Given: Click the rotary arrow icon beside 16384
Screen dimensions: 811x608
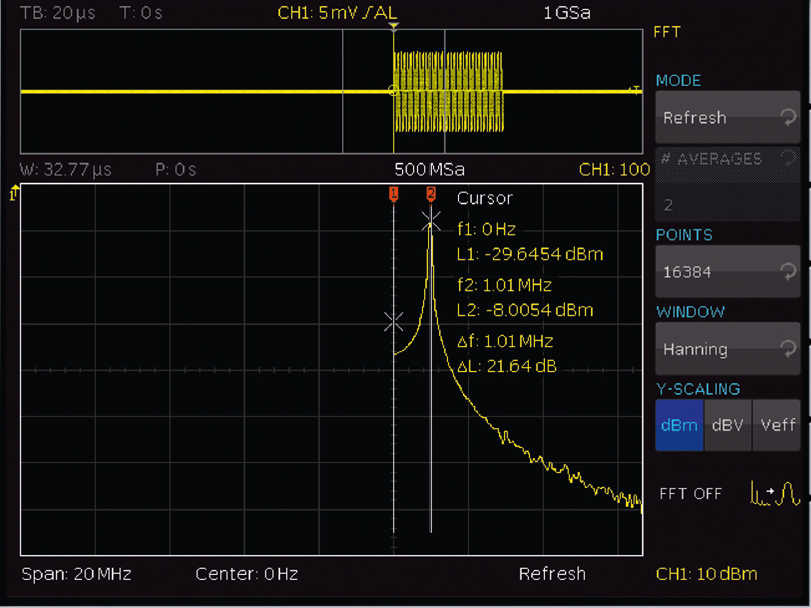Looking at the screenshot, I should tap(789, 272).
